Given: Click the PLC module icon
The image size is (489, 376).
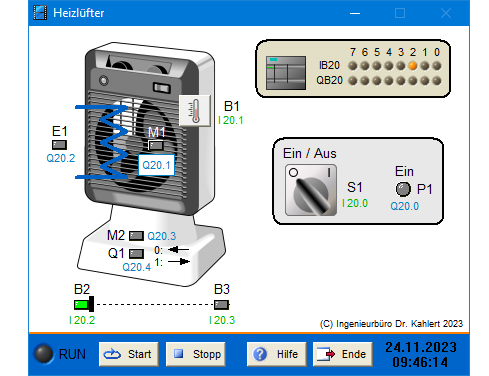Looking at the screenshot, I should click(x=286, y=73).
